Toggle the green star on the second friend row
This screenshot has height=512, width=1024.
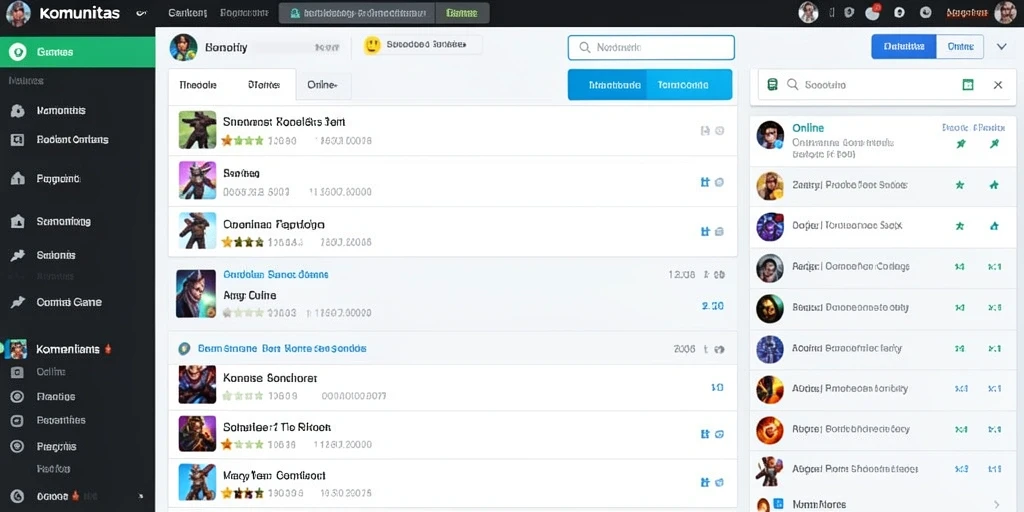[960, 185]
